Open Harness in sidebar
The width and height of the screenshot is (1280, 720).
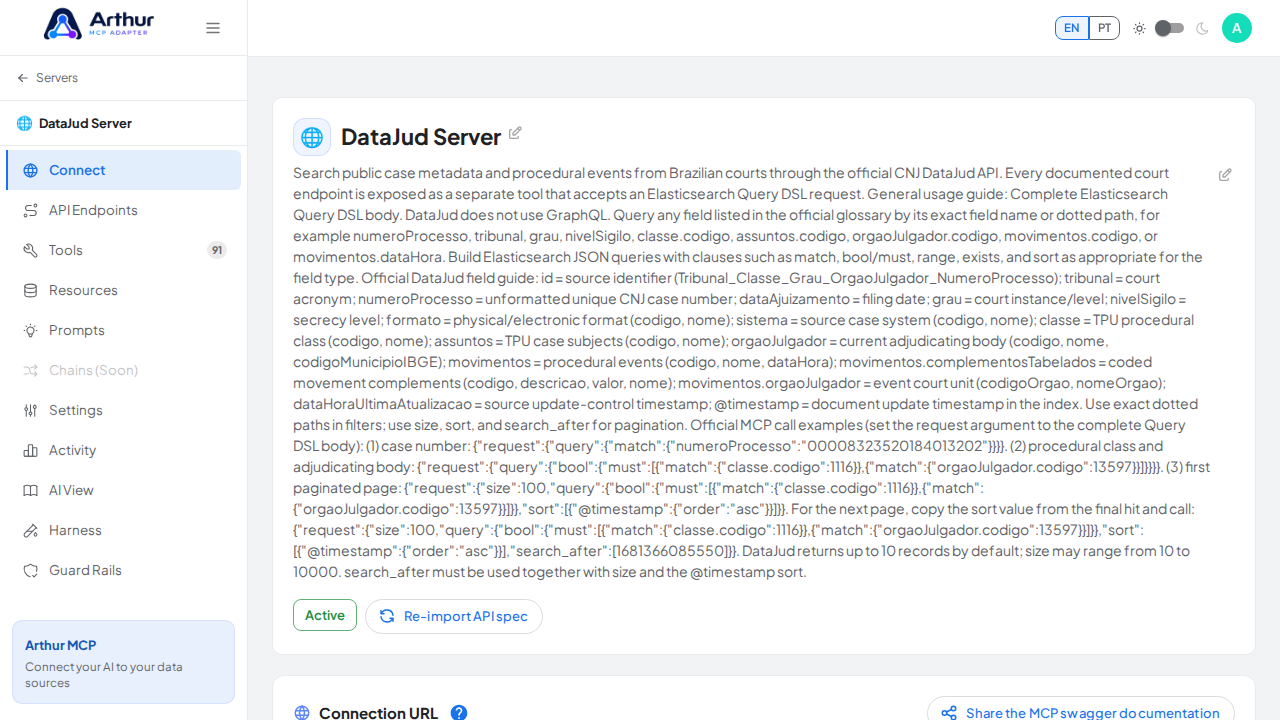pos(123,530)
